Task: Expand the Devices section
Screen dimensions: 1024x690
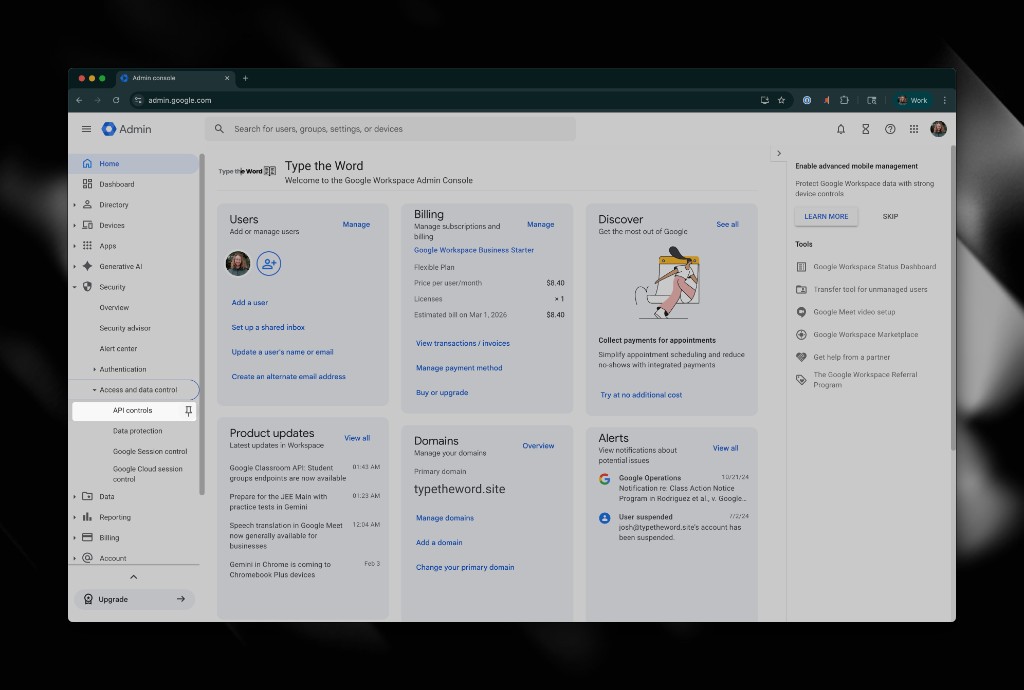Action: pyautogui.click(x=74, y=226)
